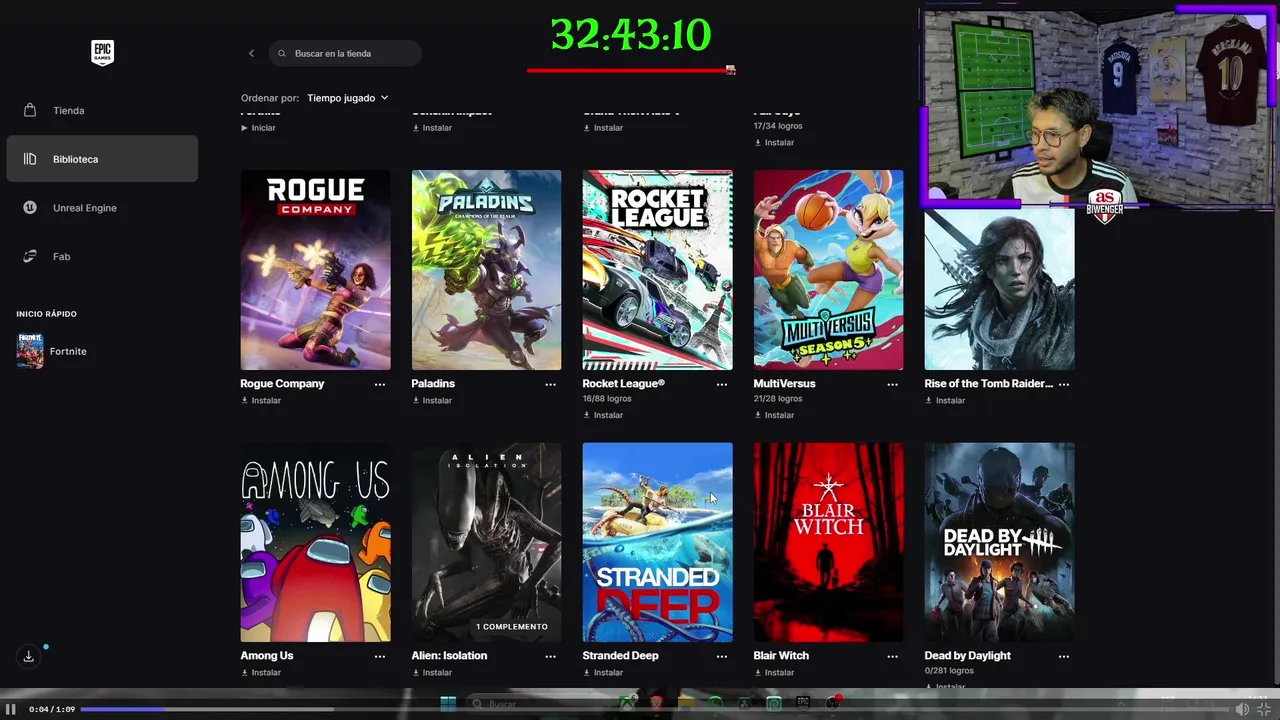The image size is (1280, 720).
Task: Open the Unreal Engine section
Action: tap(102, 208)
